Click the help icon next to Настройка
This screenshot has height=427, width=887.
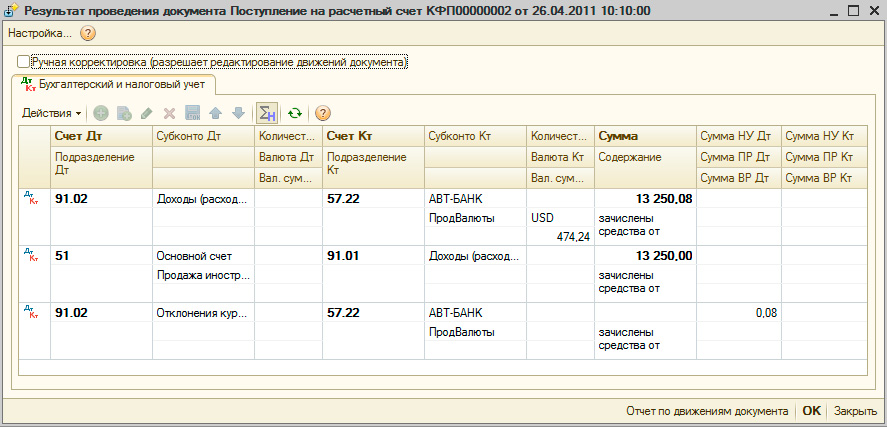[x=87, y=33]
